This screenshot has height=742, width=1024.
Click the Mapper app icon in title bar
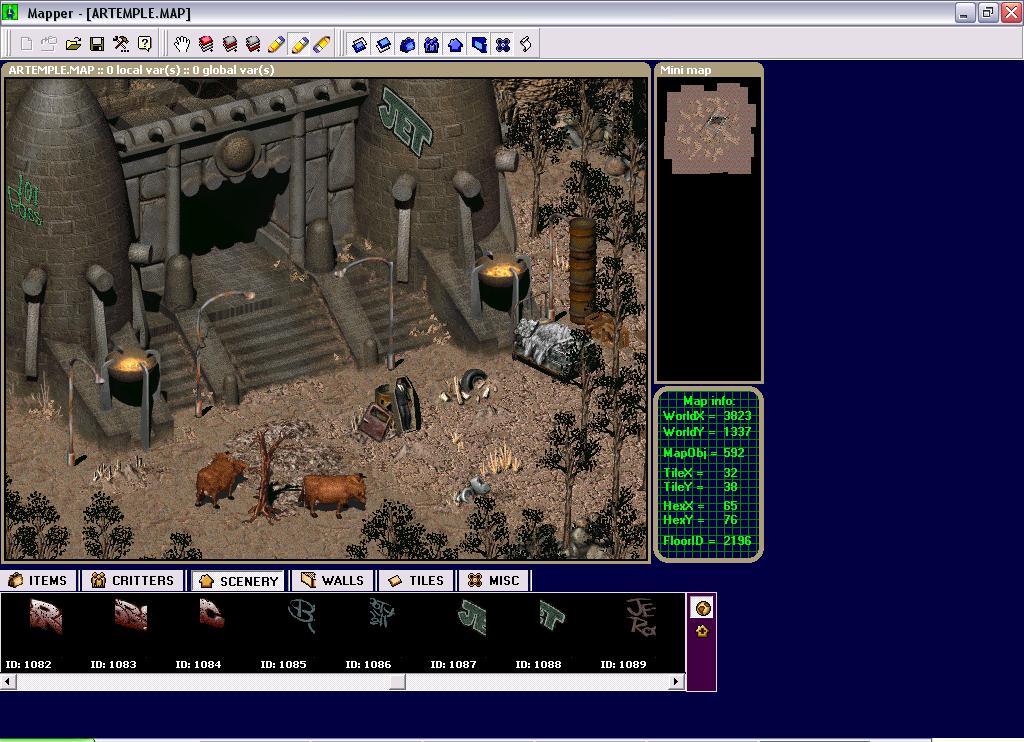[x=10, y=12]
